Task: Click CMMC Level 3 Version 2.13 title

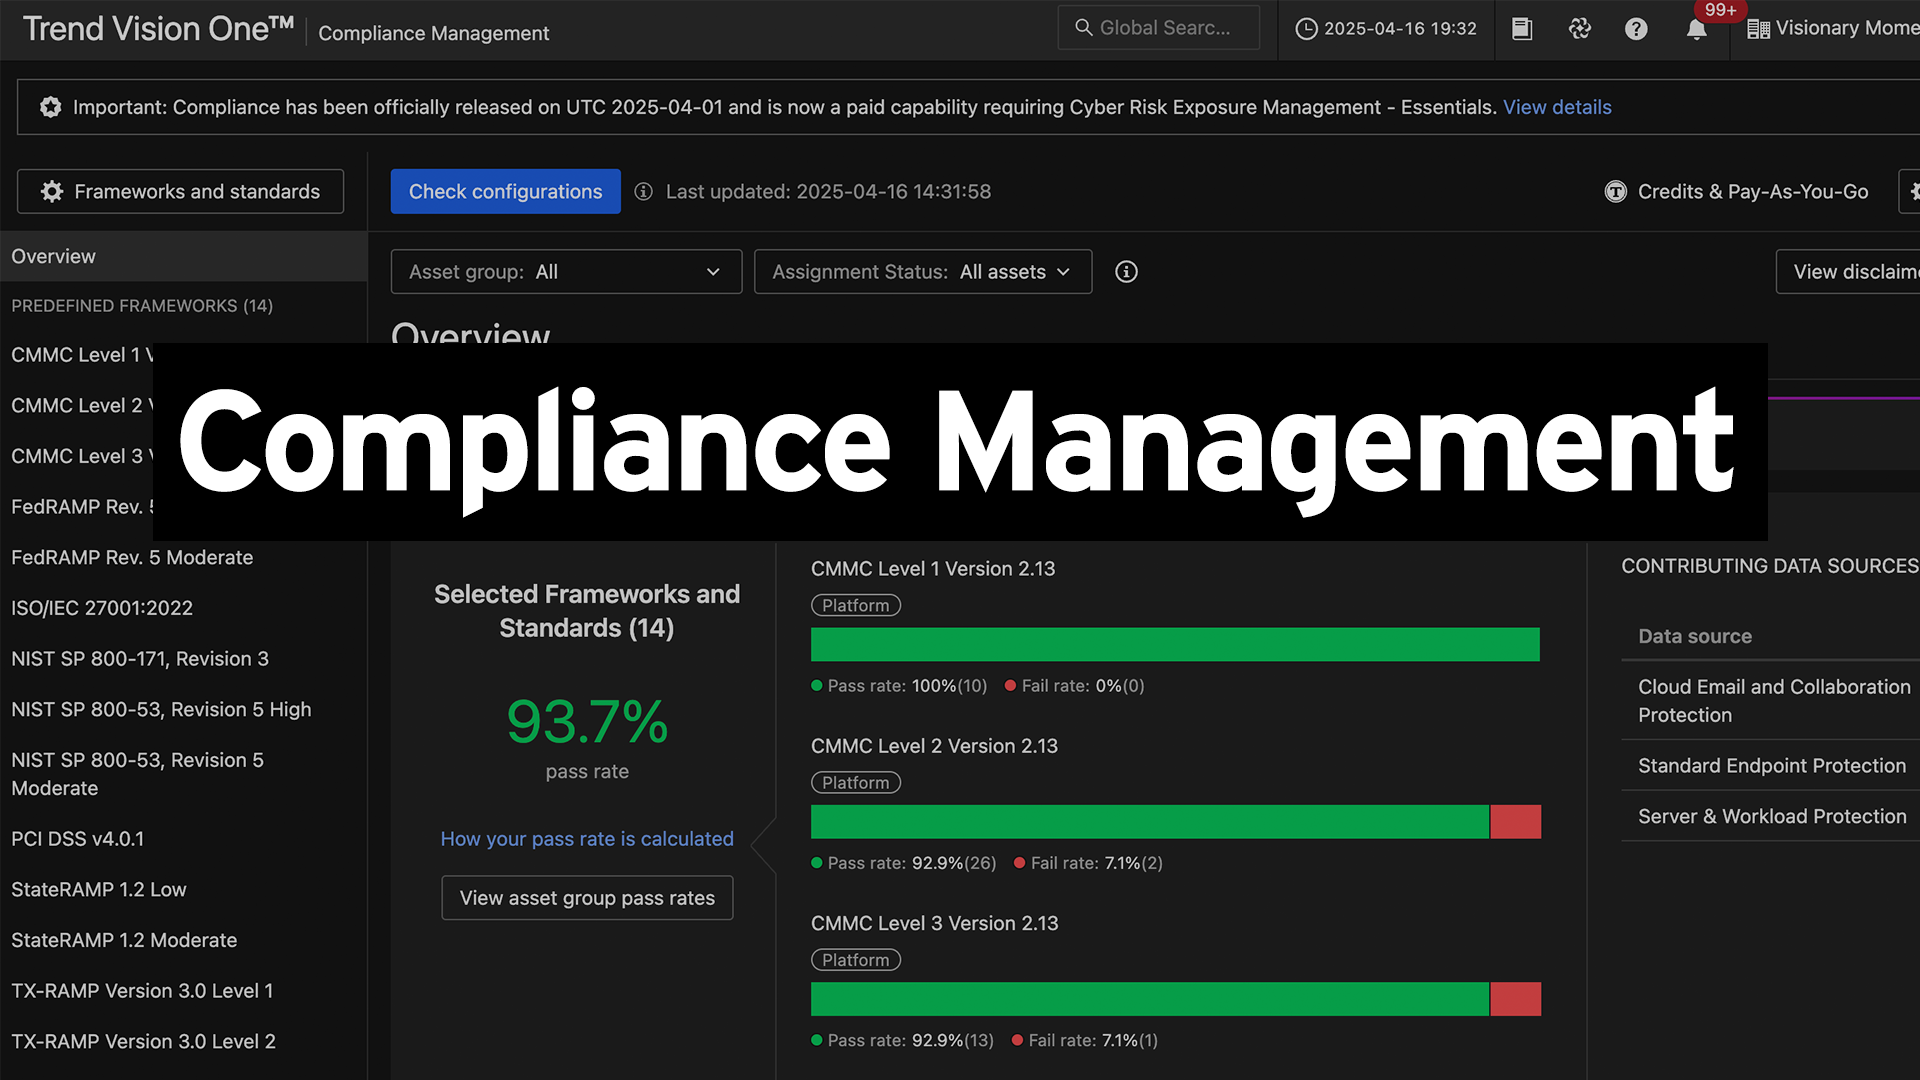Action: click(934, 923)
